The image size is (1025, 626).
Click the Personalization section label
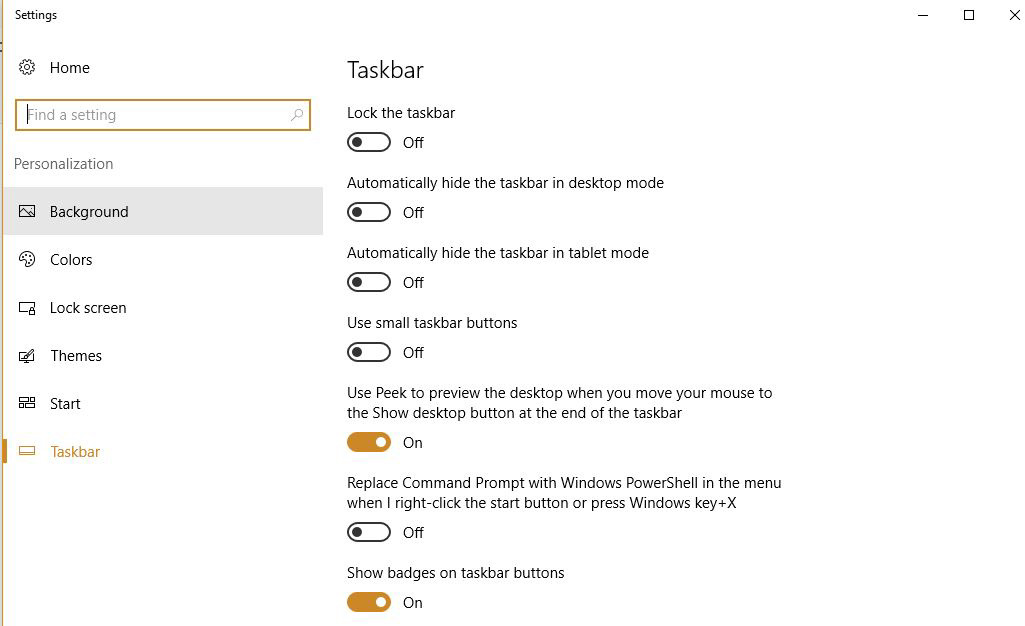[63, 163]
